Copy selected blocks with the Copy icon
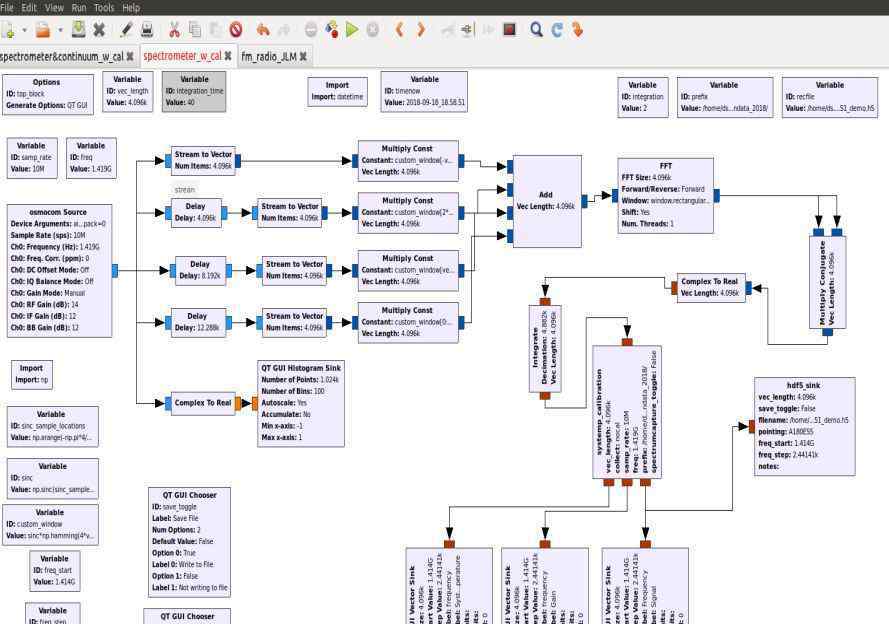The width and height of the screenshot is (889, 624). click(x=195, y=29)
